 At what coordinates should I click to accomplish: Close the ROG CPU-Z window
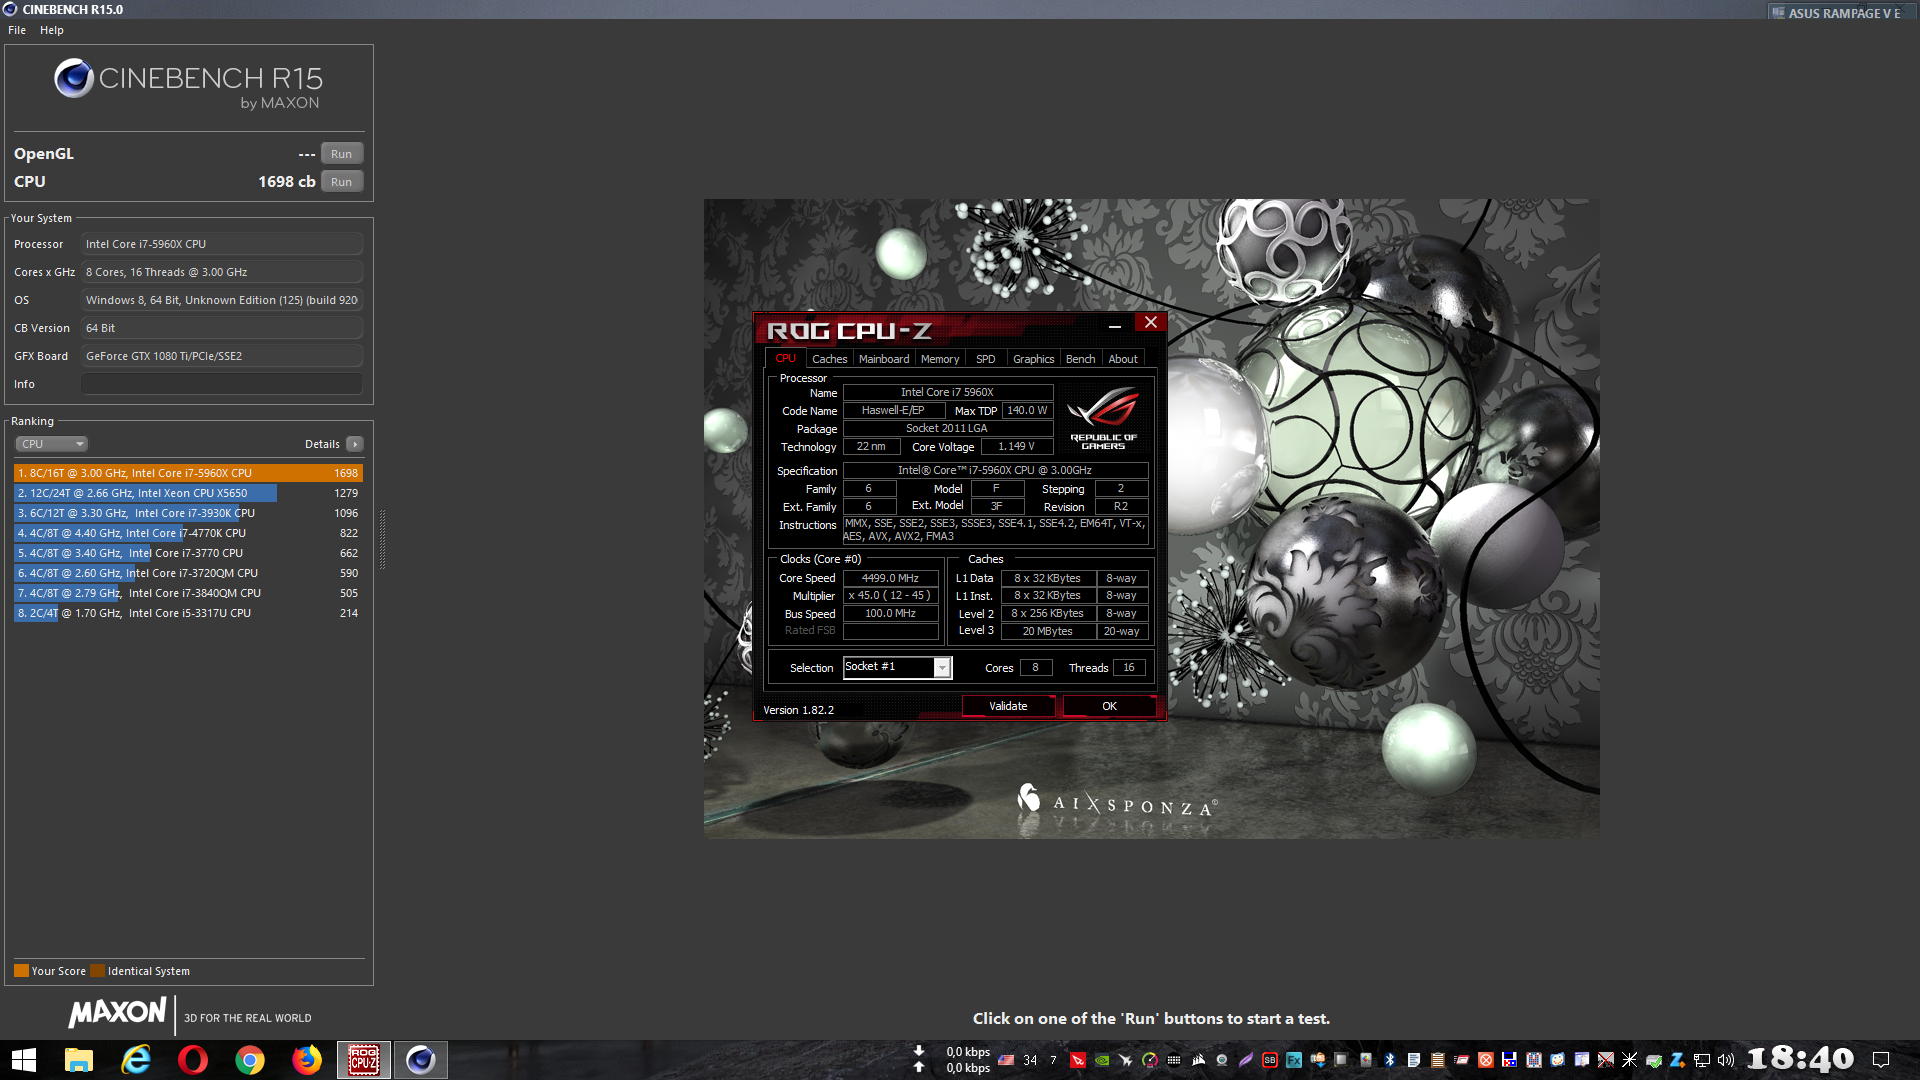tap(1151, 323)
